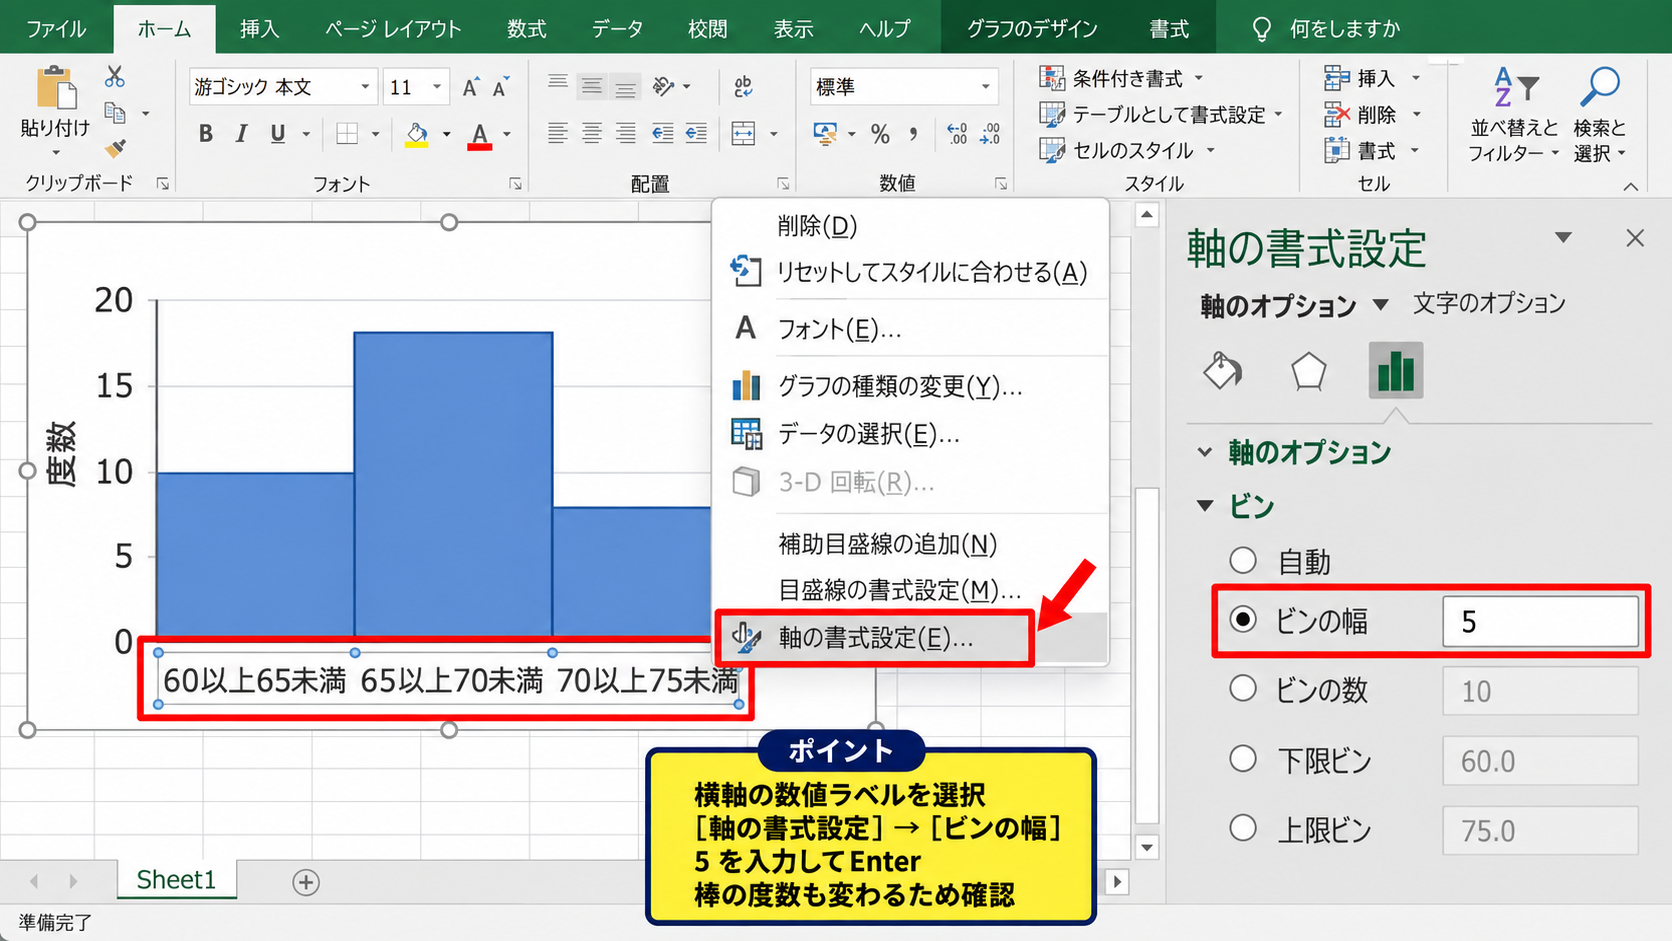Open Effects pentagon tab in pane
This screenshot has height=941, width=1672.
coord(1308,371)
